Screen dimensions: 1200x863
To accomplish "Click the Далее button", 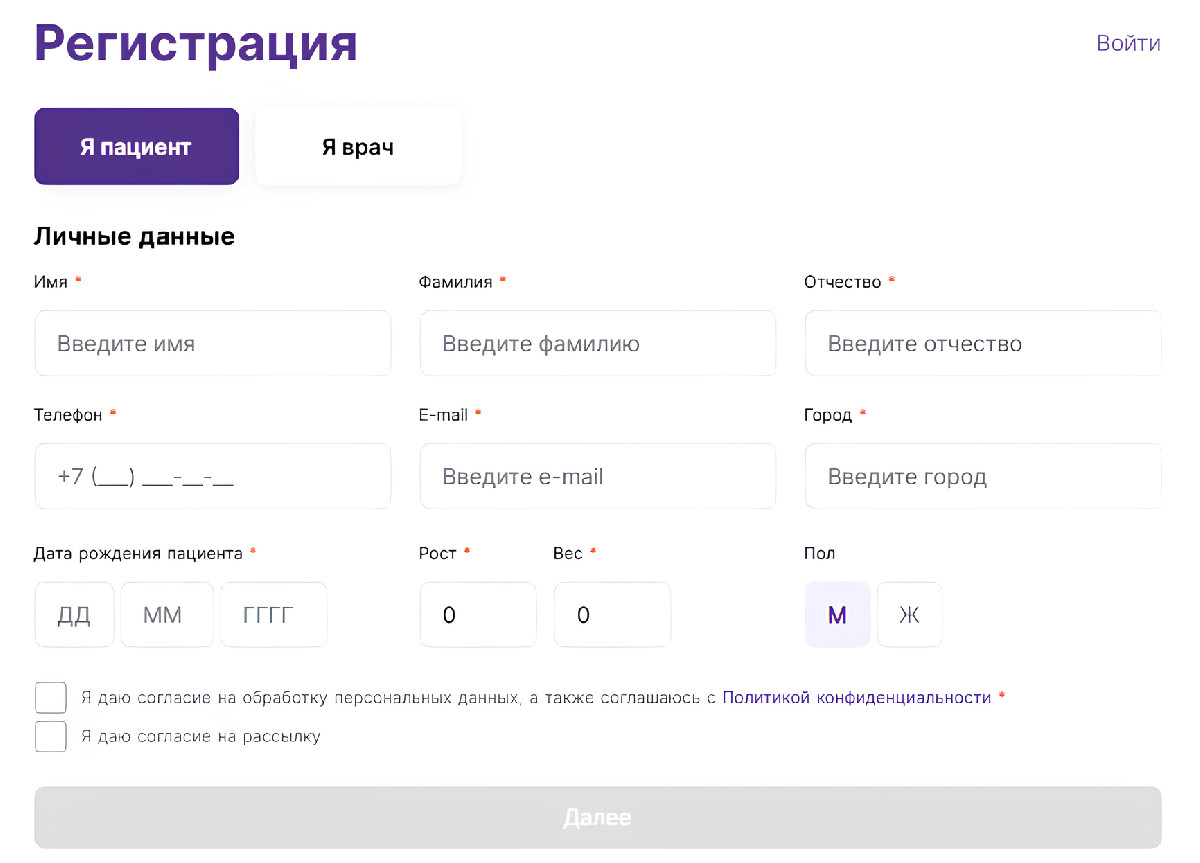I will (x=598, y=816).
